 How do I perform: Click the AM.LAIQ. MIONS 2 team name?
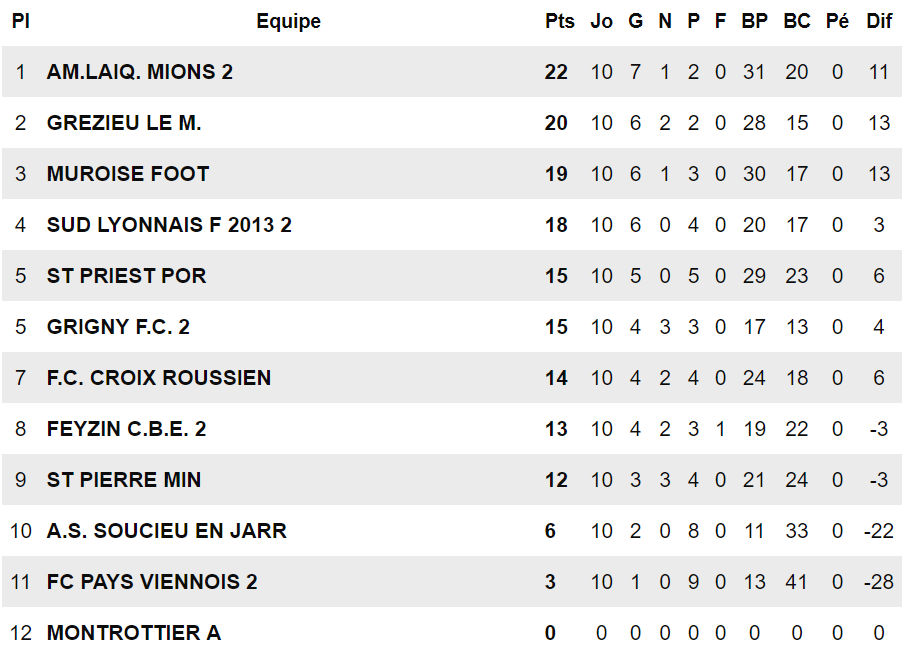[x=139, y=72]
